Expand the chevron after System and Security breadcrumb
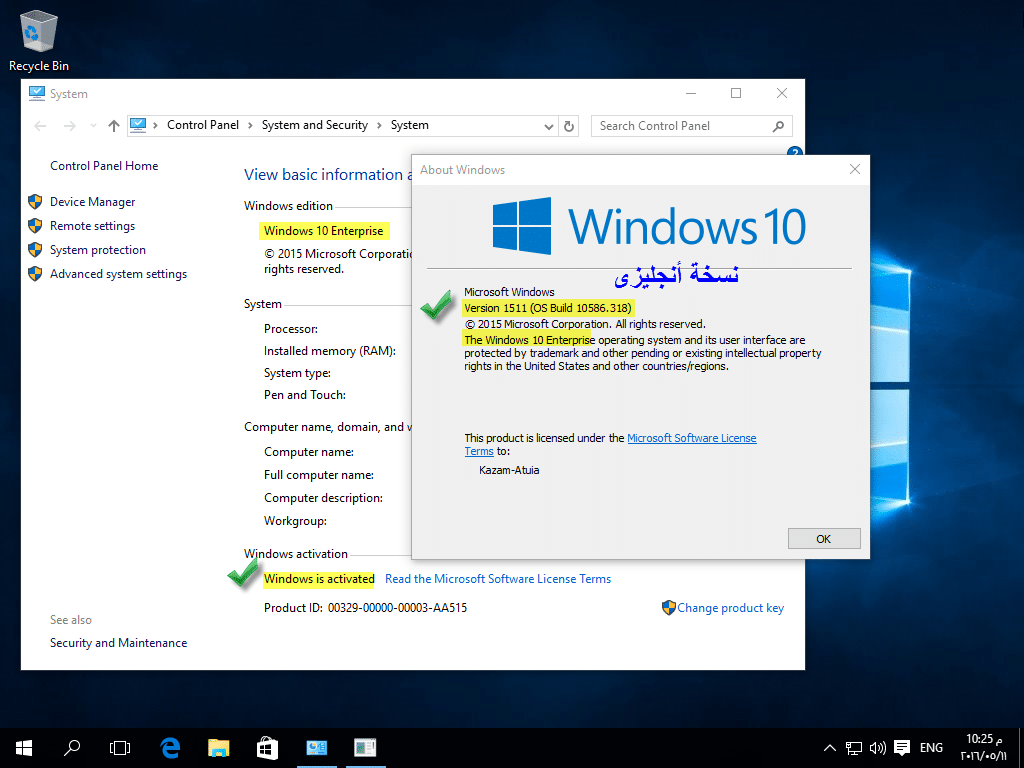 (379, 125)
